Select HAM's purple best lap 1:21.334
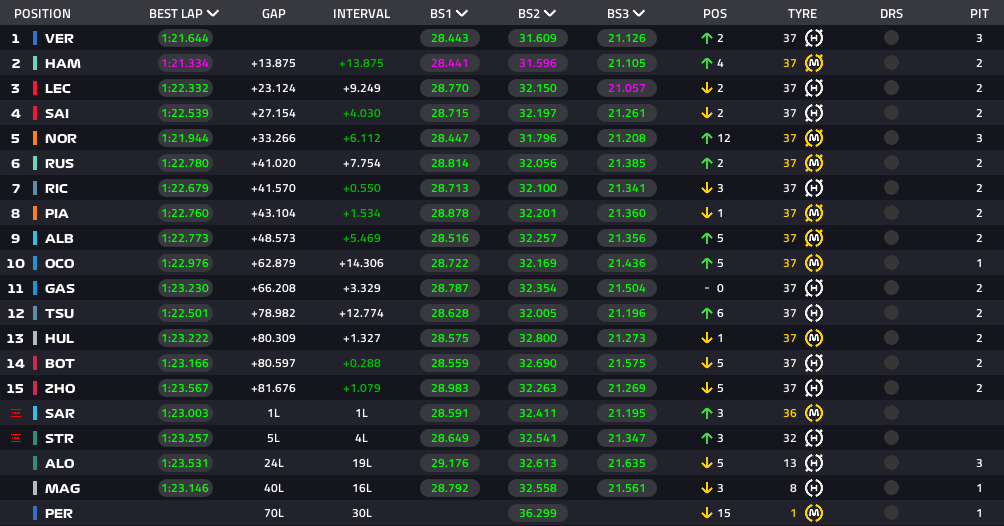 coord(185,63)
